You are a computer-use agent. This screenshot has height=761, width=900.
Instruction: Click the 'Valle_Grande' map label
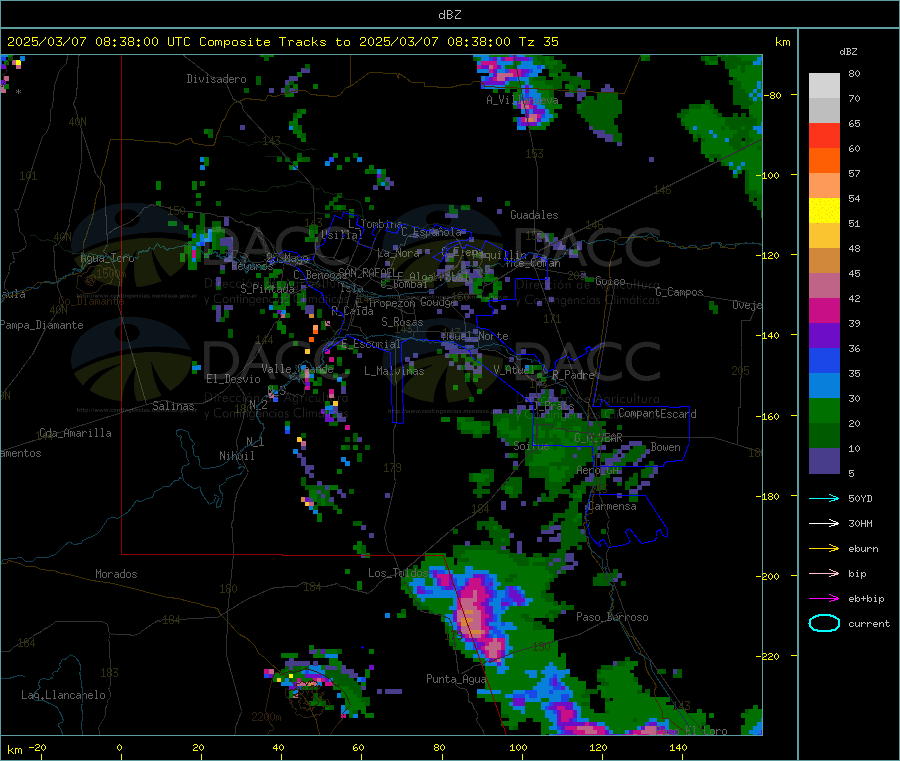[297, 369]
